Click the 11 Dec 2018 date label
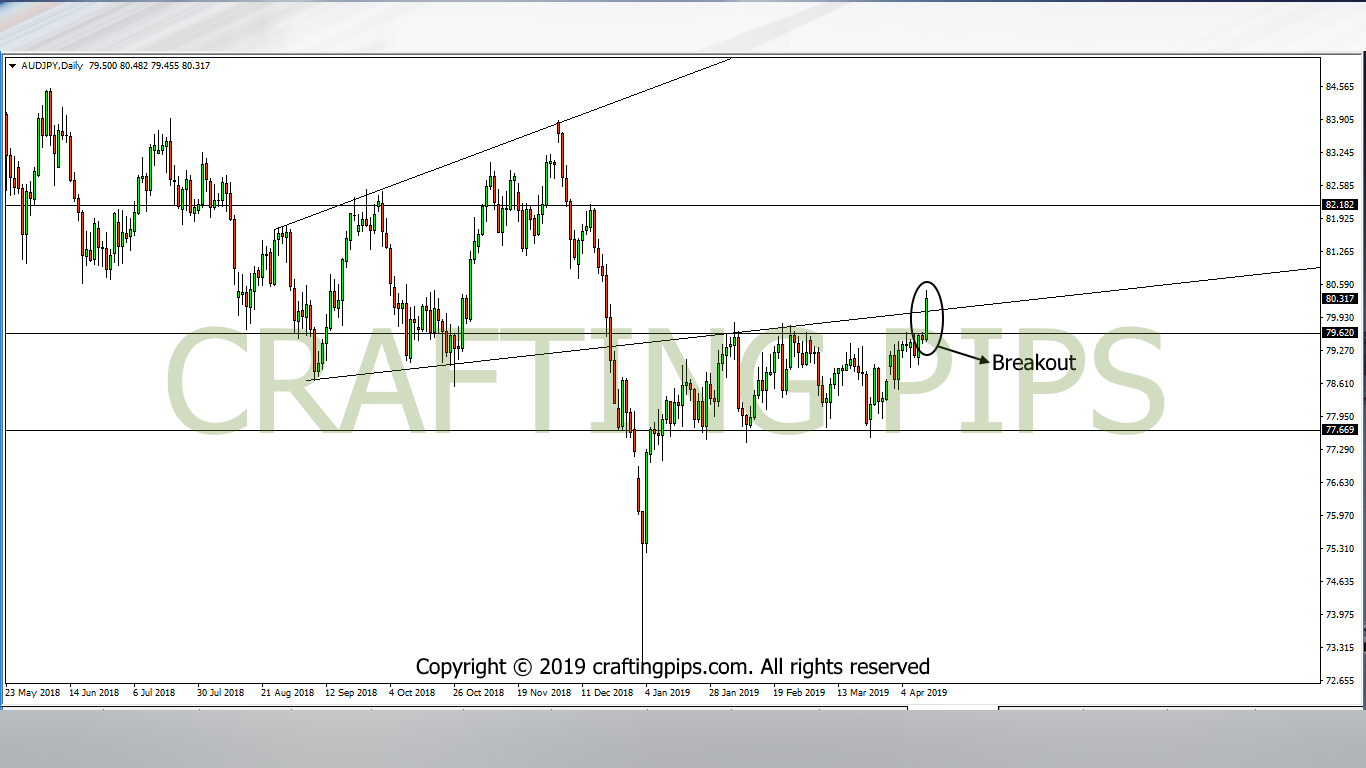1366x768 pixels. click(607, 692)
